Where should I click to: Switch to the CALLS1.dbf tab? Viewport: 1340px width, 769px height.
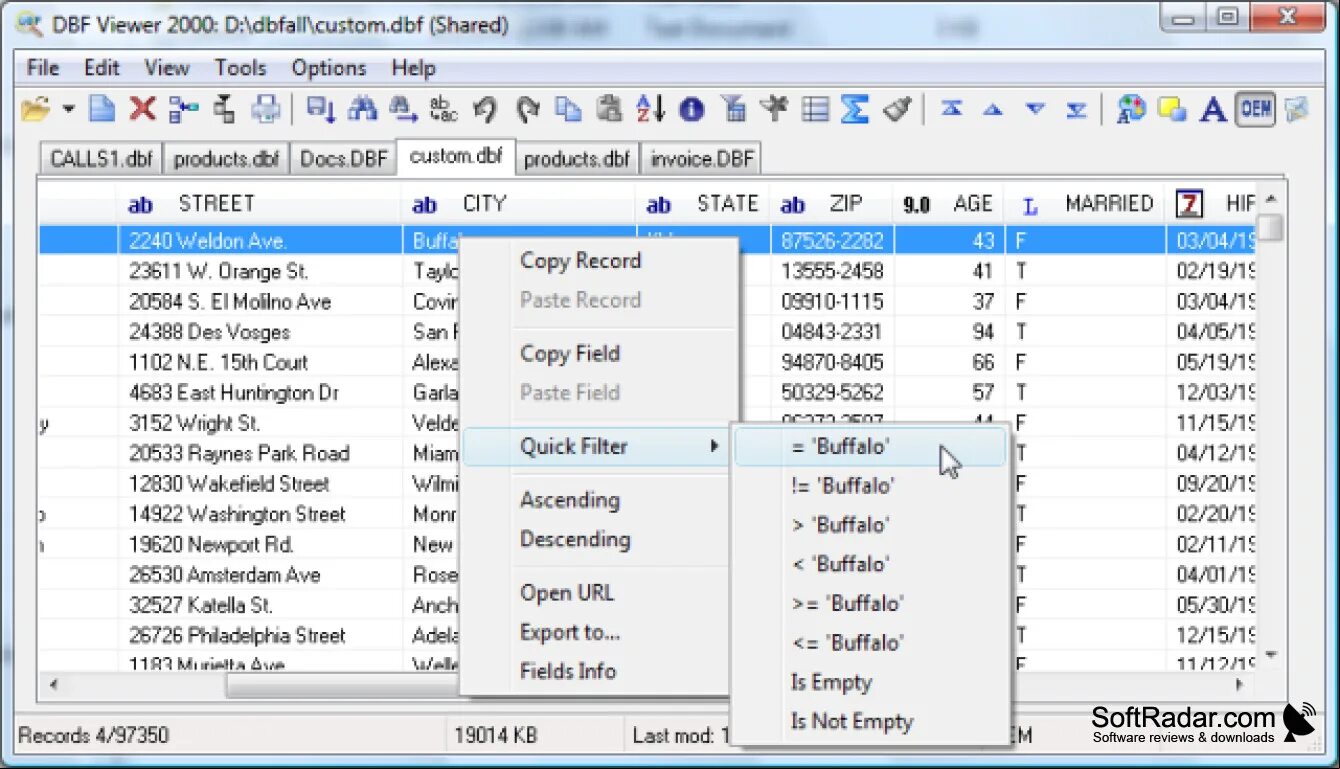pyautogui.click(x=102, y=159)
